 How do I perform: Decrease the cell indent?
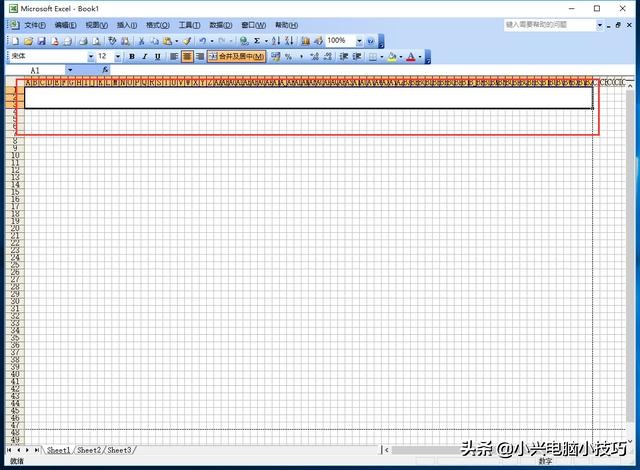click(x=344, y=56)
